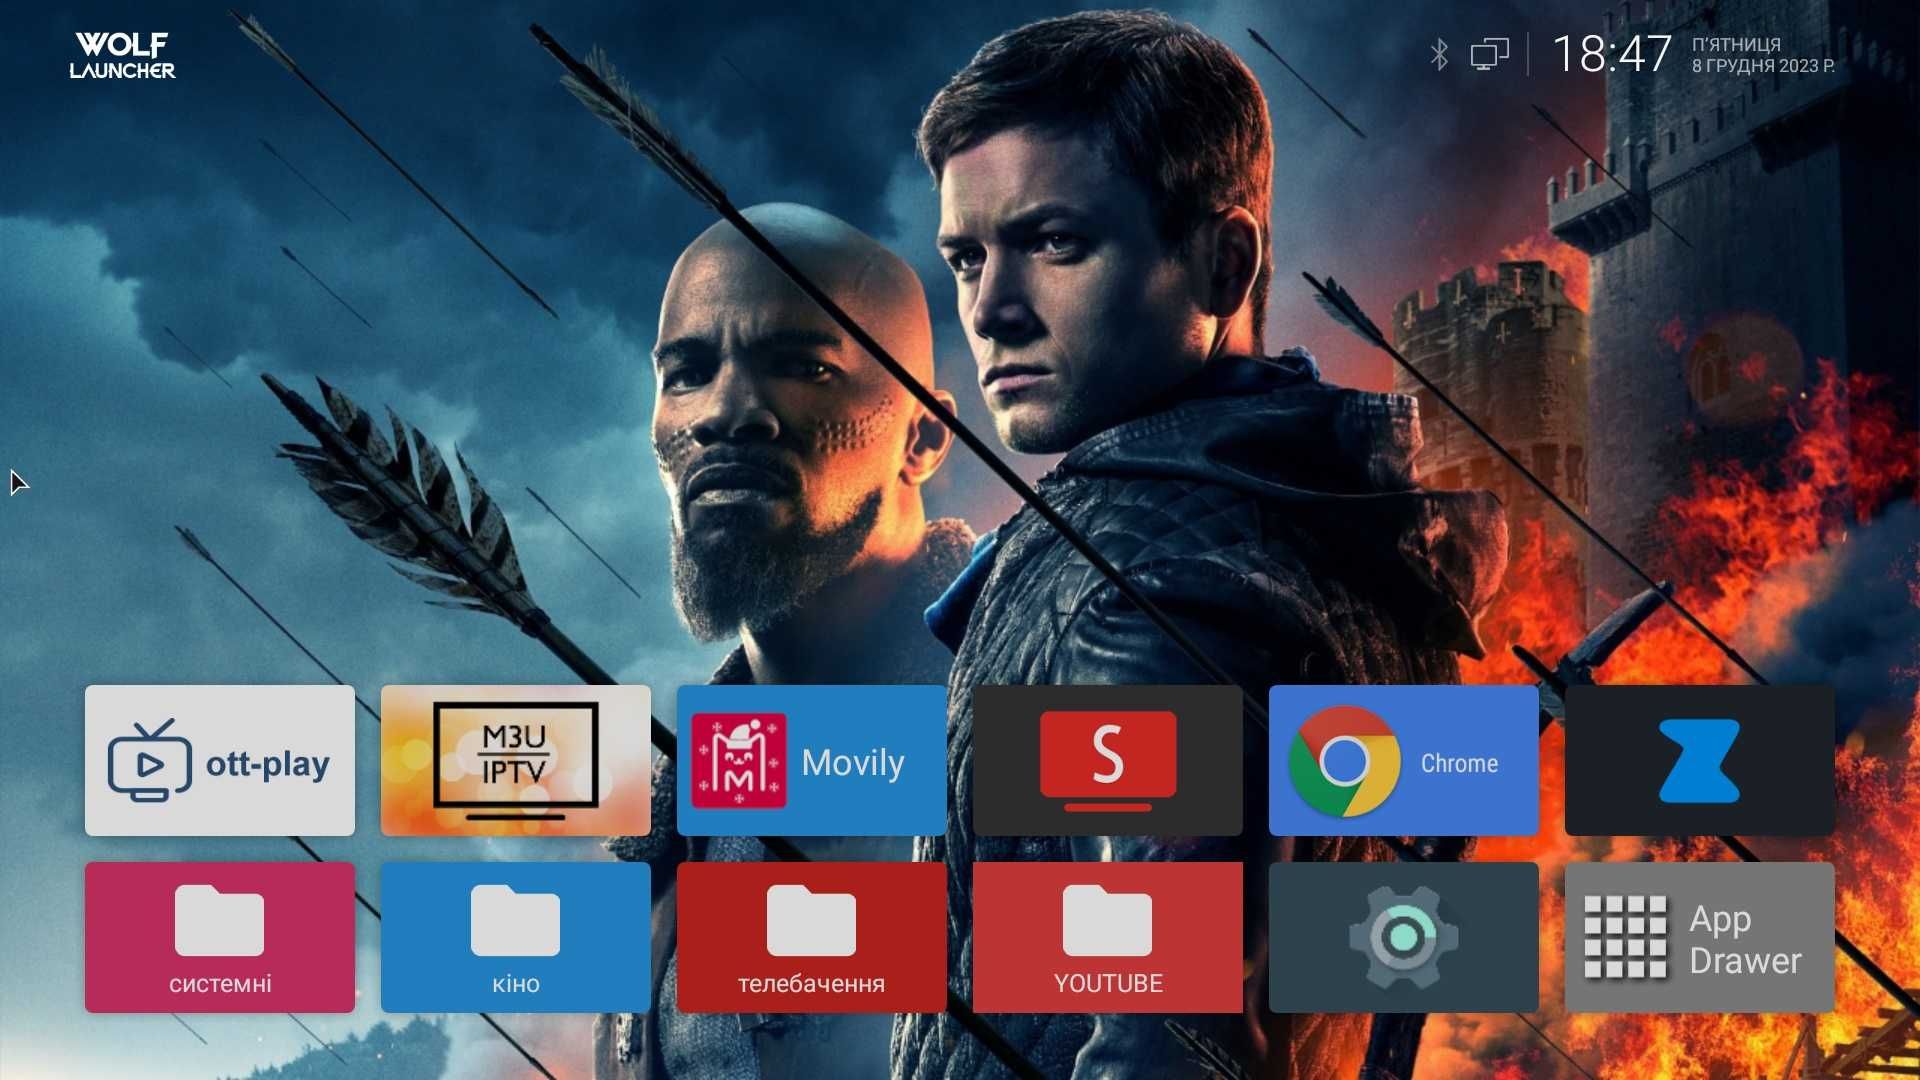Click the Wolf Launcher logo
This screenshot has height=1080, width=1920.
click(x=122, y=56)
